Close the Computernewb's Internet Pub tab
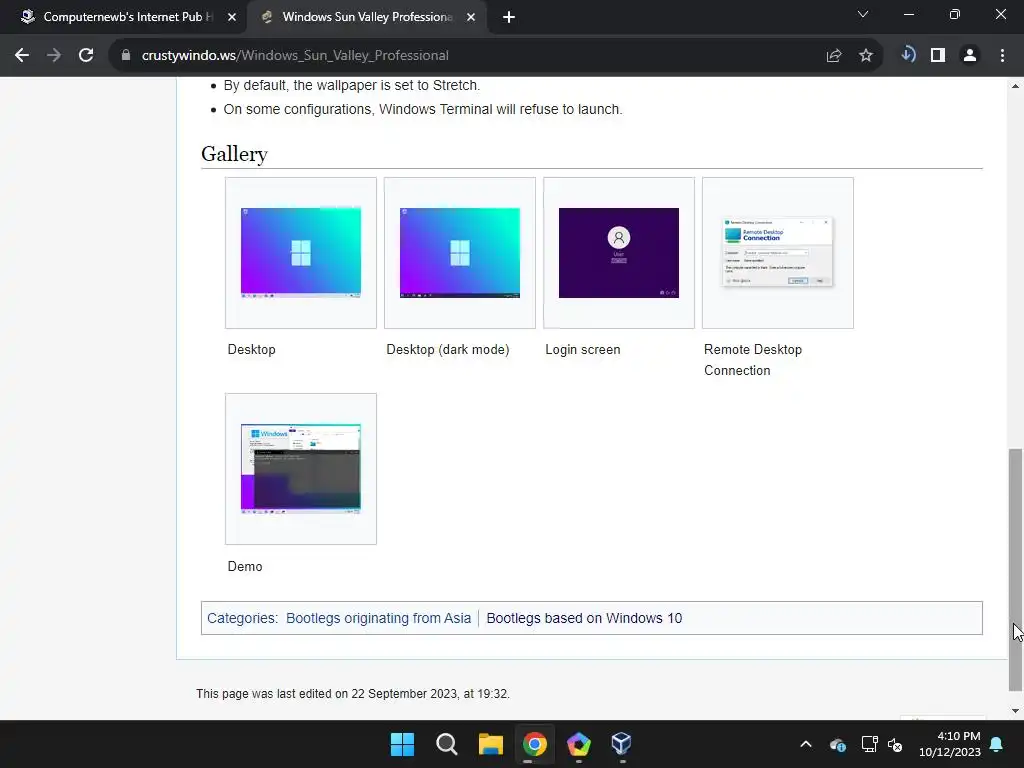1024x768 pixels. (232, 18)
